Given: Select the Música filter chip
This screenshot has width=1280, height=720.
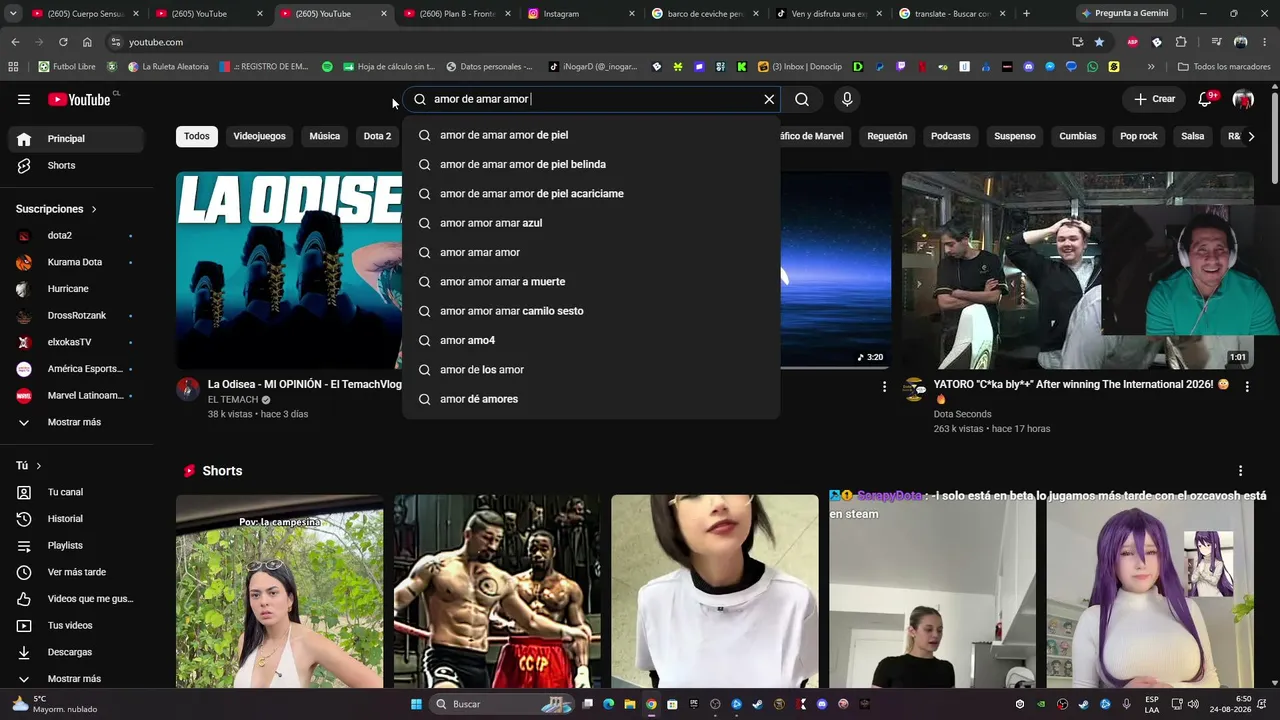Looking at the screenshot, I should (x=325, y=136).
